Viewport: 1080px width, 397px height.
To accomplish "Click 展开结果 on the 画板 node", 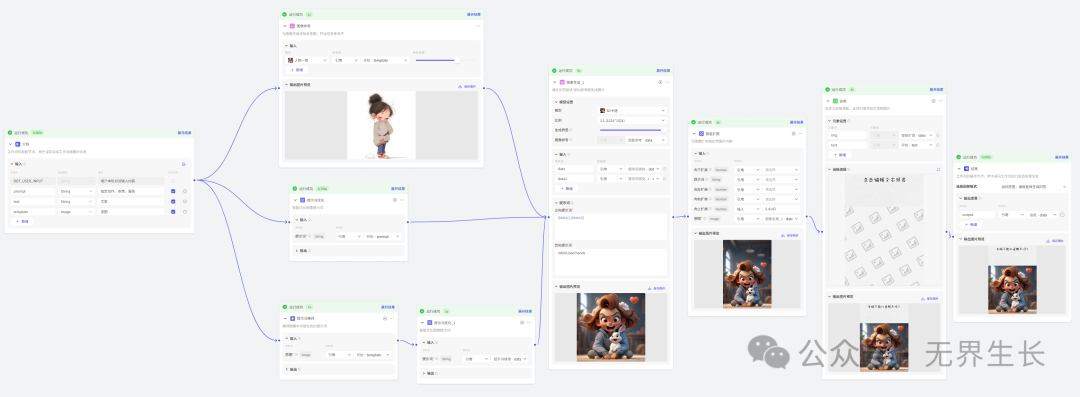I will (937, 89).
